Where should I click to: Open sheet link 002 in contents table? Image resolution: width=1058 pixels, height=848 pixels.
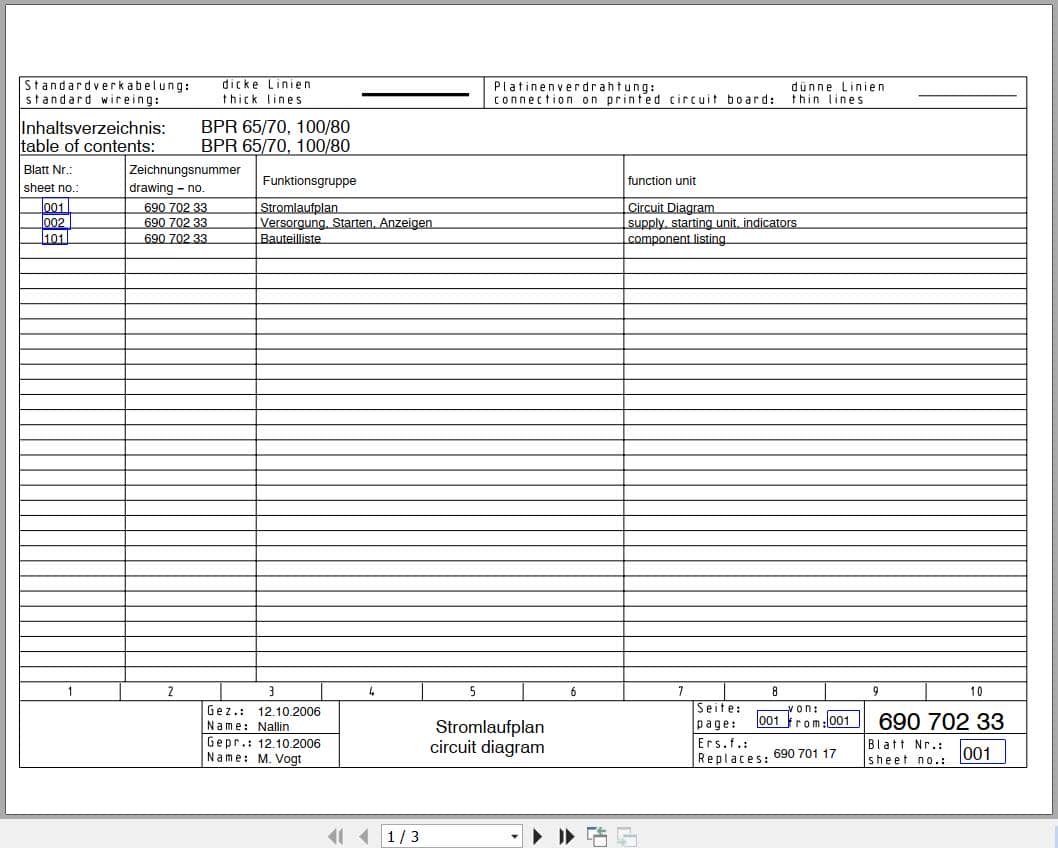(x=55, y=222)
